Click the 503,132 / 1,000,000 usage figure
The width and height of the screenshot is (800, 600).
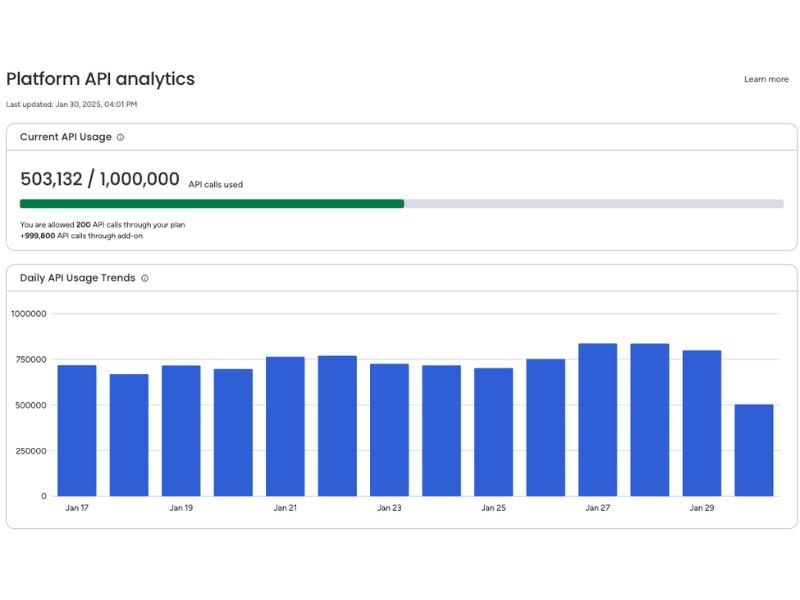point(100,179)
